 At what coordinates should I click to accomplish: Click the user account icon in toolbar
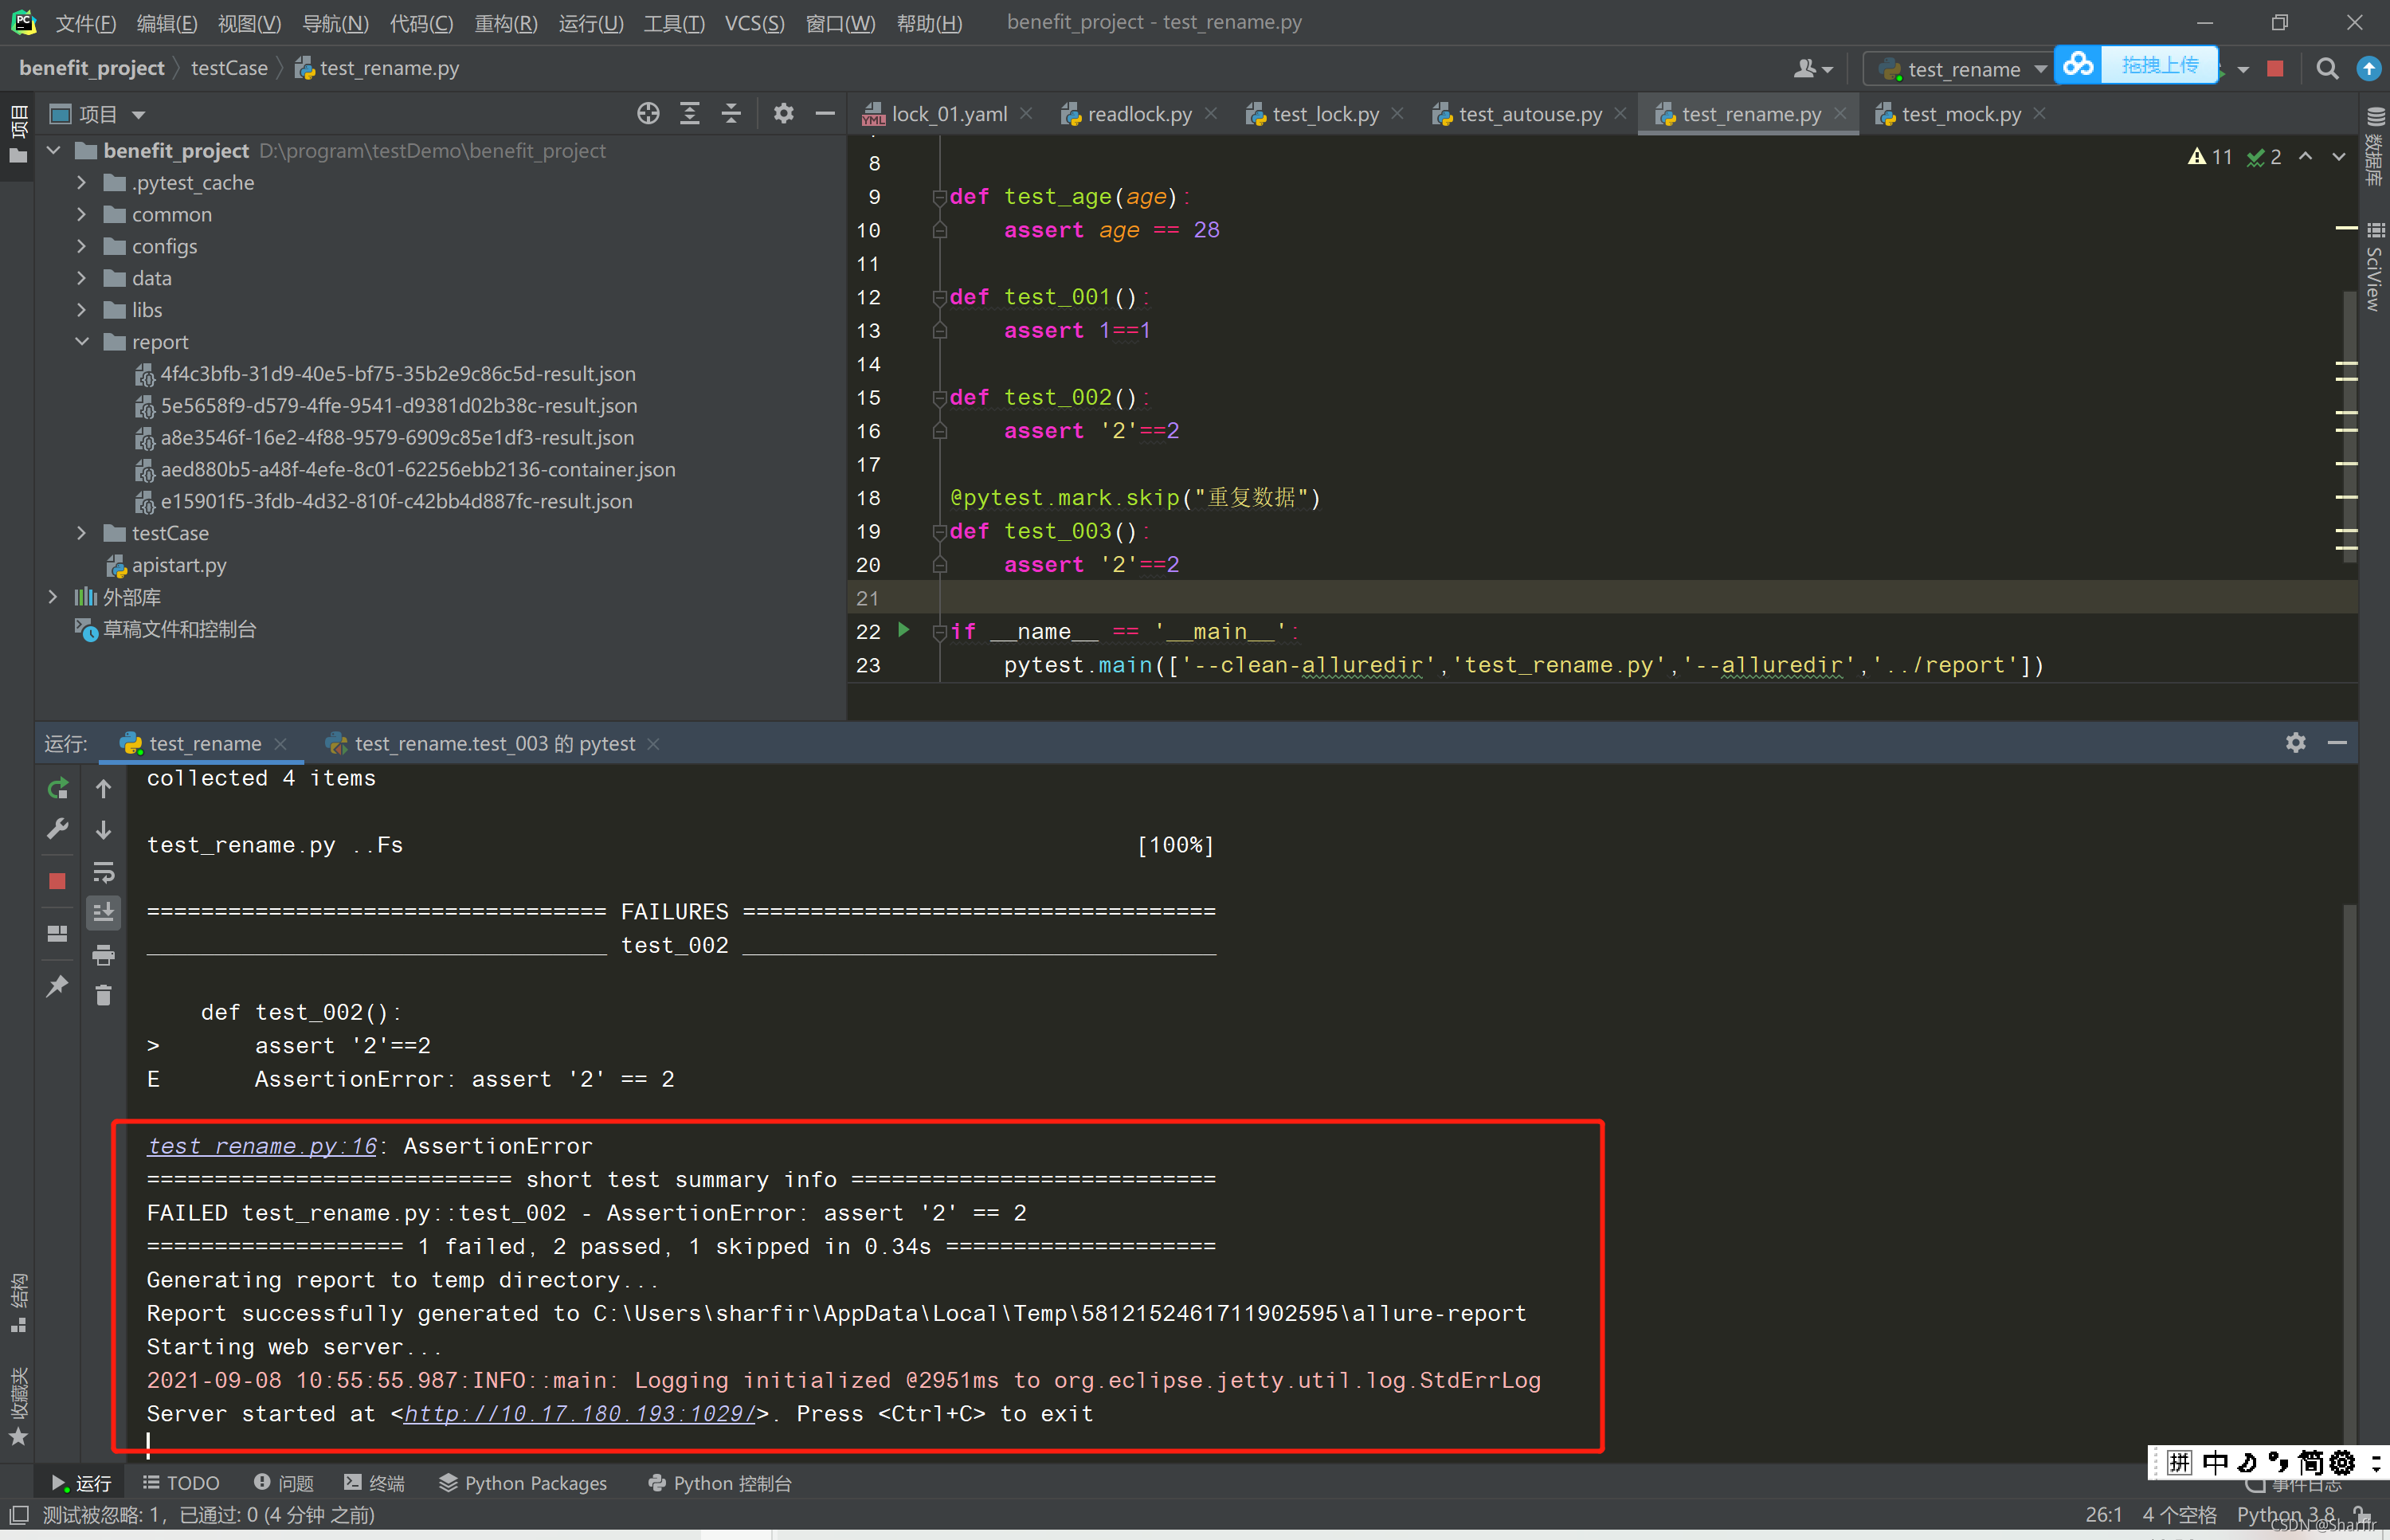pyautogui.click(x=1812, y=69)
